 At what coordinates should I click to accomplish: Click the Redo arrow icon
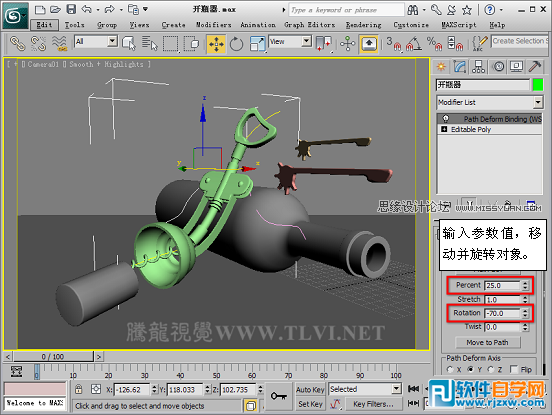[109, 9]
